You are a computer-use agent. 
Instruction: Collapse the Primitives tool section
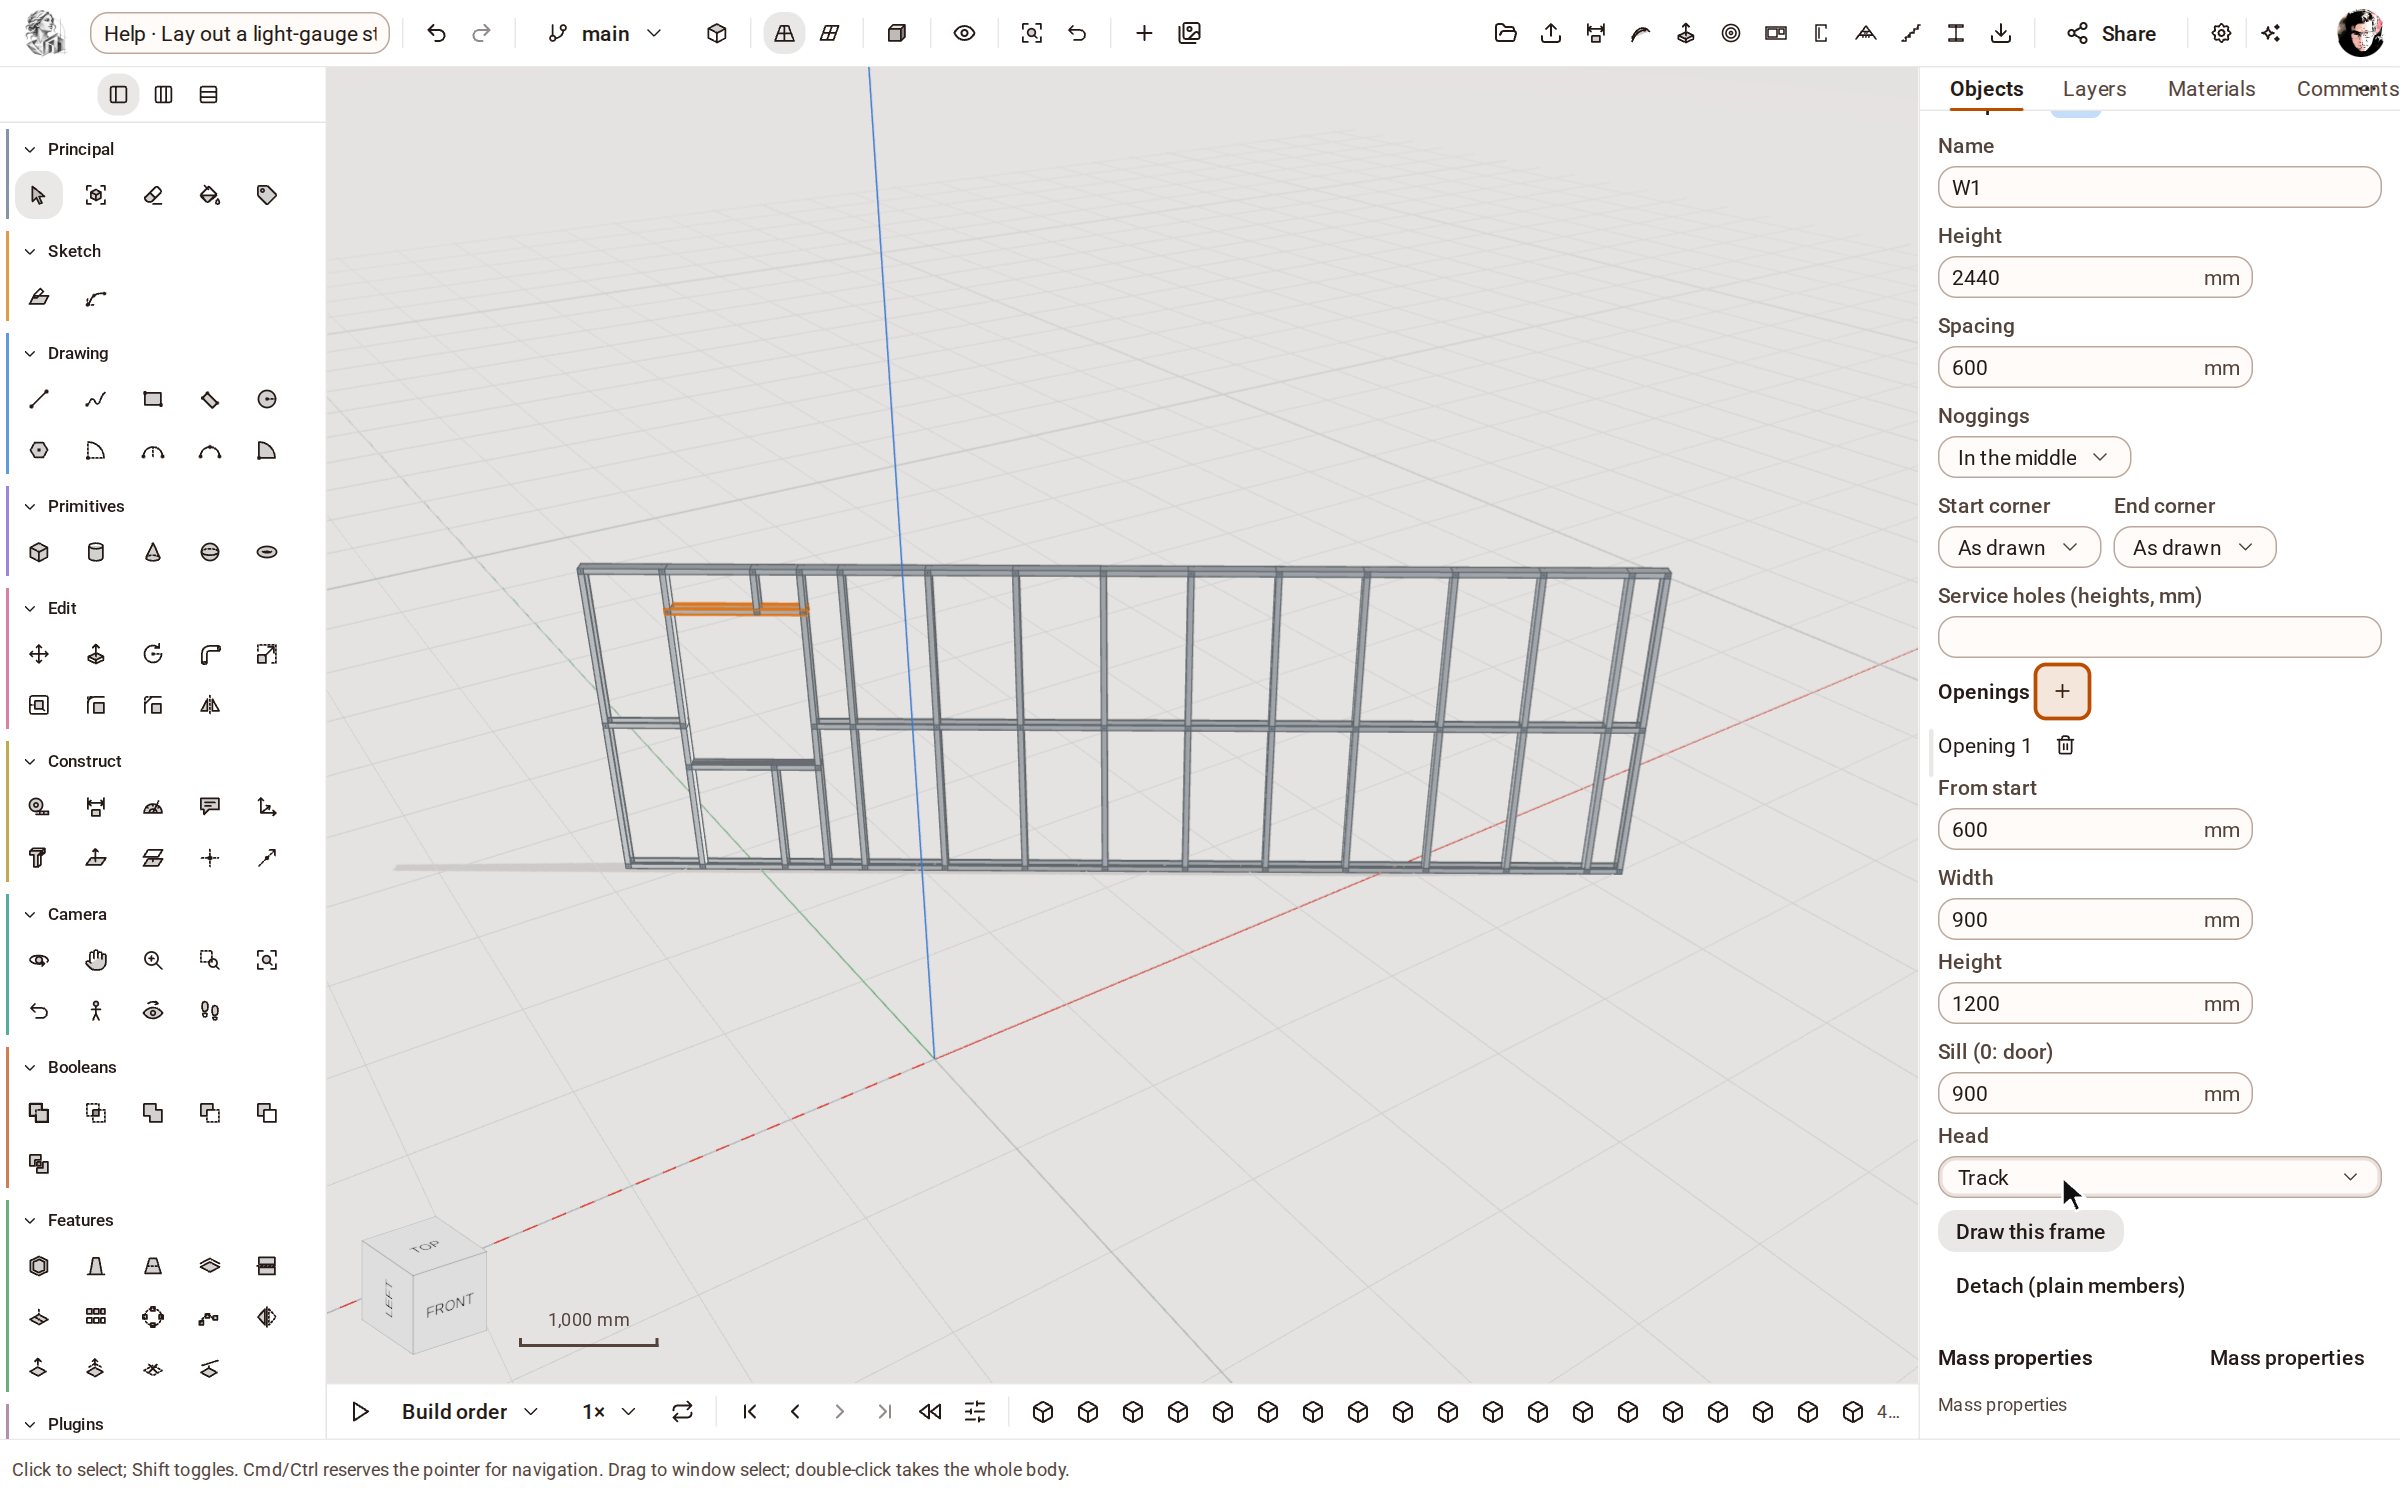click(30, 506)
